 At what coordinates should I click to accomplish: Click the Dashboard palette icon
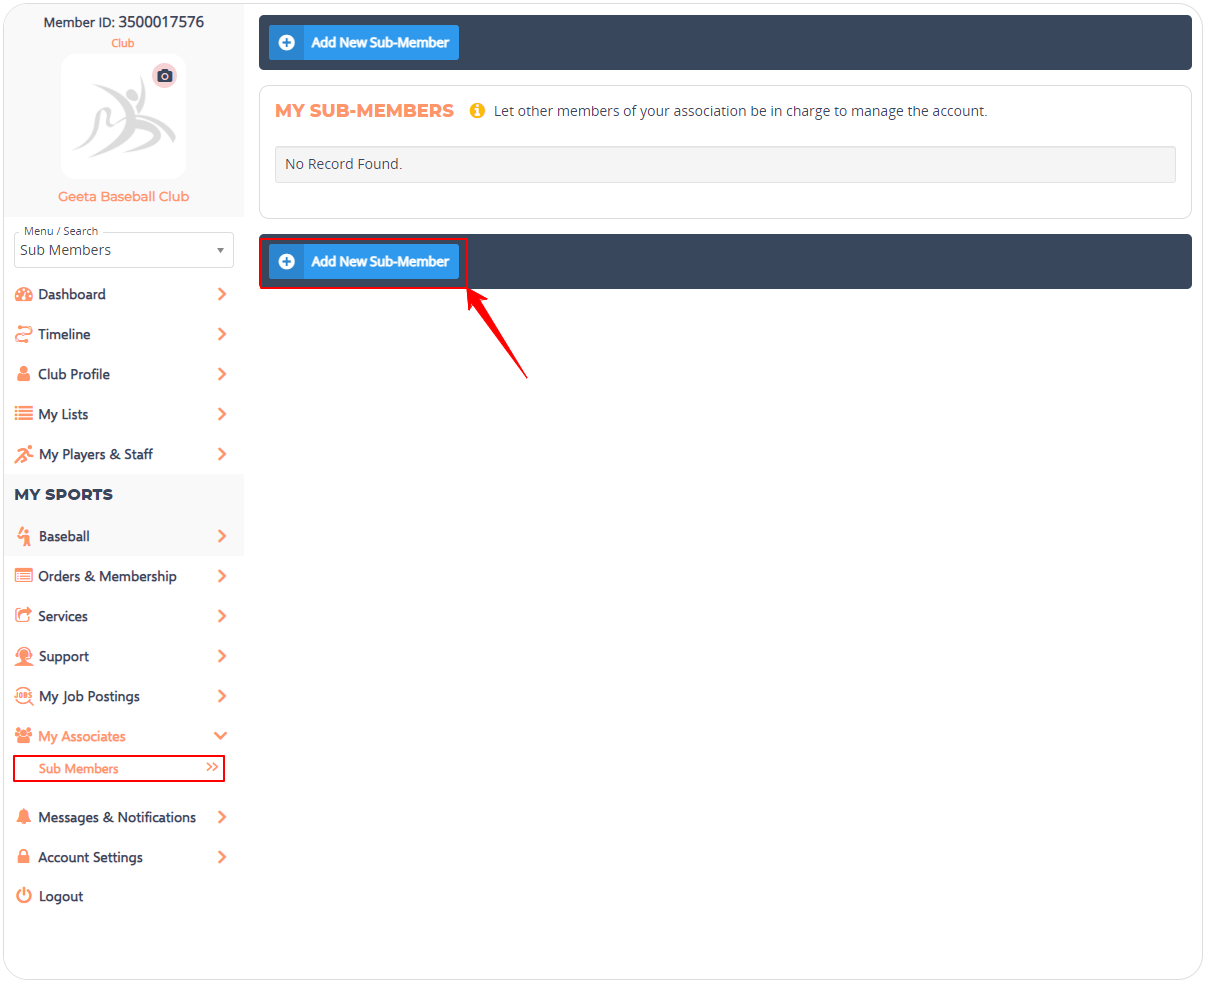click(24, 294)
